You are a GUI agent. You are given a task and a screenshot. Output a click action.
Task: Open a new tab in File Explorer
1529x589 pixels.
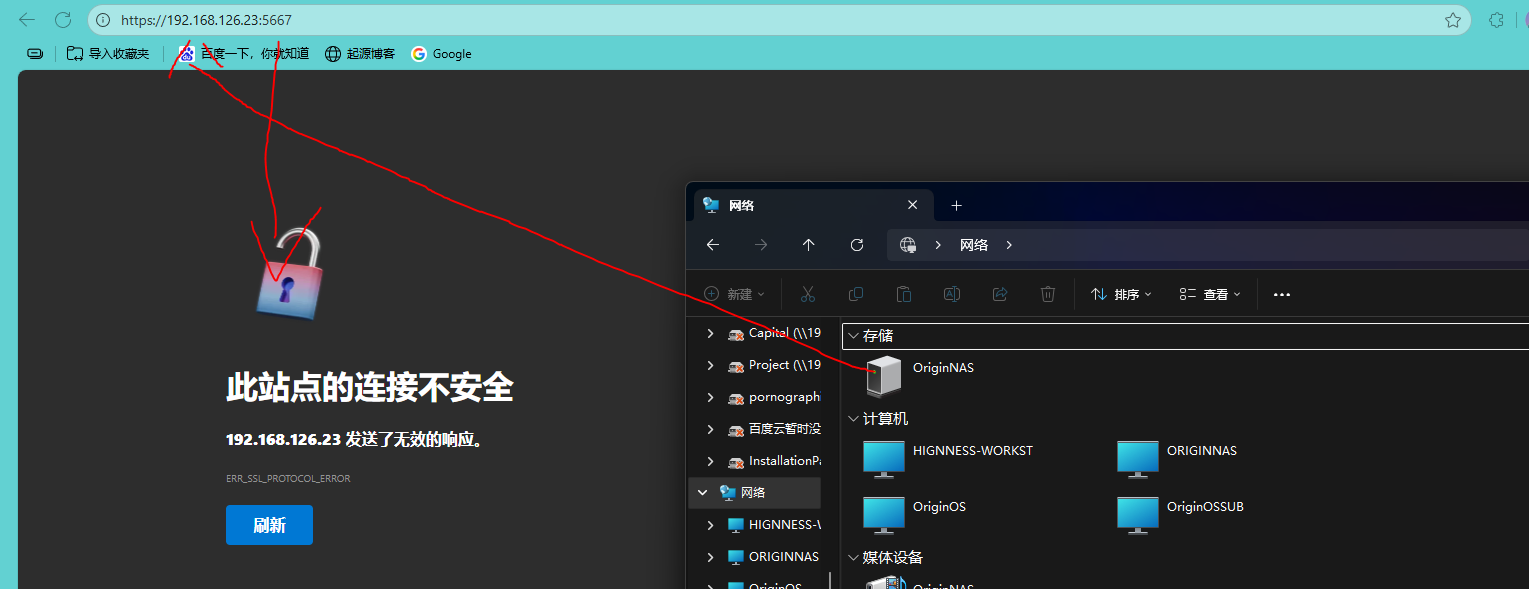(x=956, y=205)
